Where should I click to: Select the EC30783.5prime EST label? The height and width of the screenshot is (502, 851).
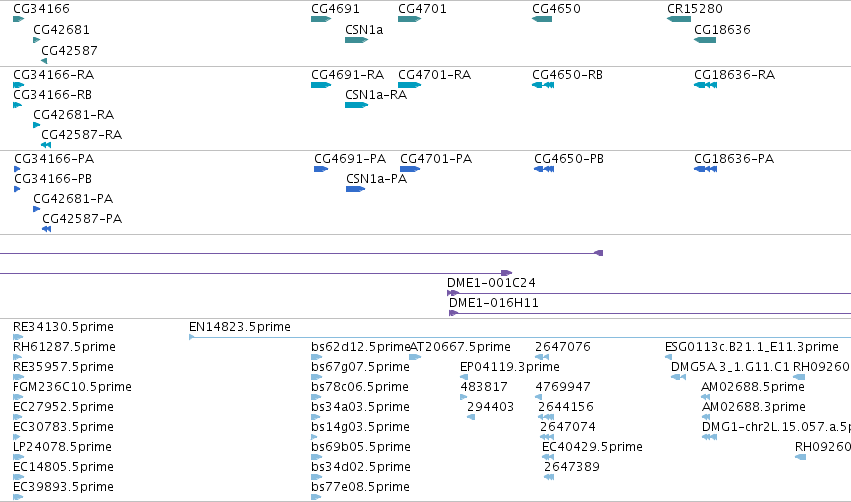pyautogui.click(x=63, y=427)
